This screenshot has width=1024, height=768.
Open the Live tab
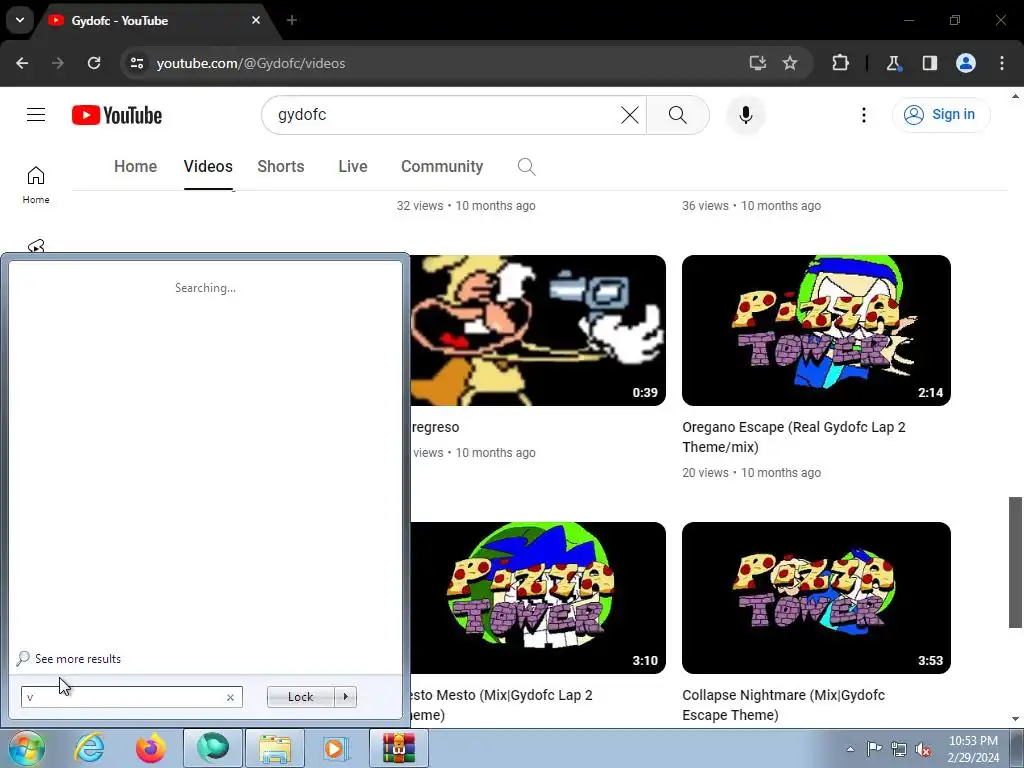pyautogui.click(x=353, y=167)
